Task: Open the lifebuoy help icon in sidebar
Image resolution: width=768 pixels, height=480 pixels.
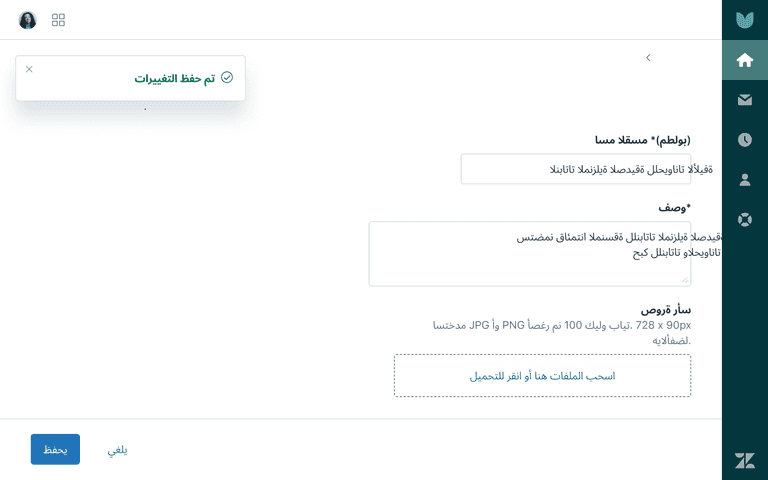Action: [x=744, y=219]
